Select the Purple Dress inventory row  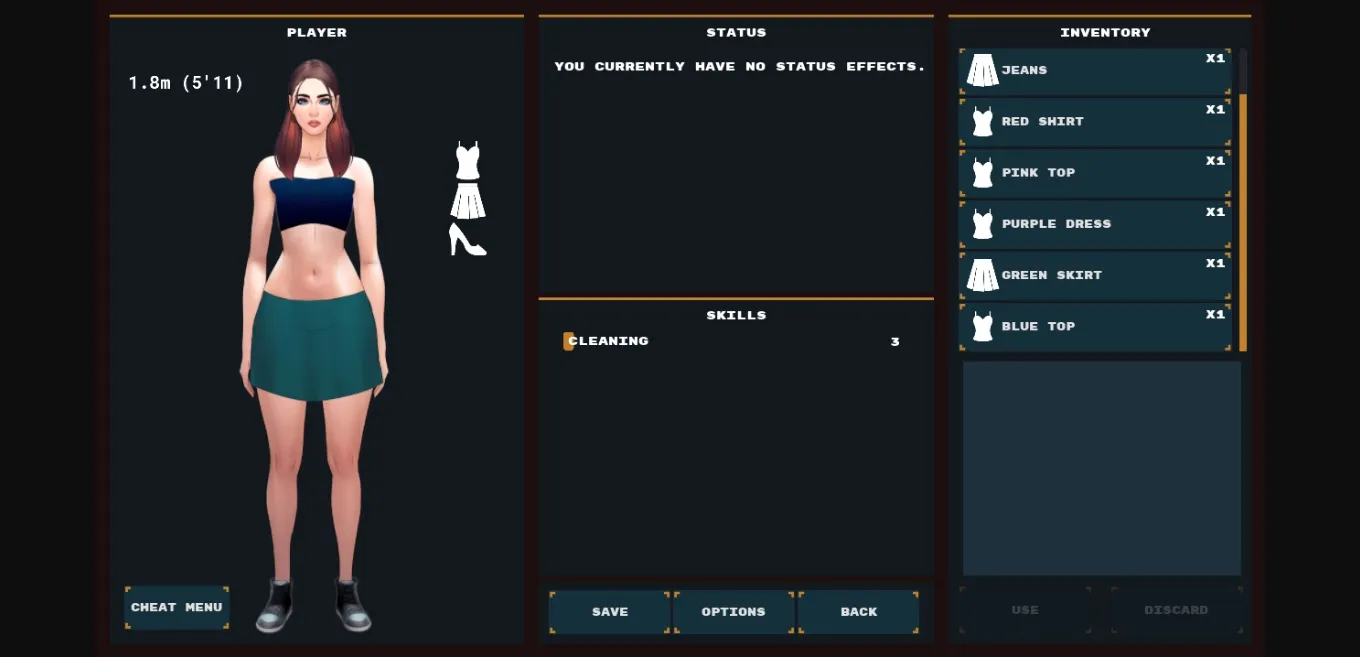1095,224
